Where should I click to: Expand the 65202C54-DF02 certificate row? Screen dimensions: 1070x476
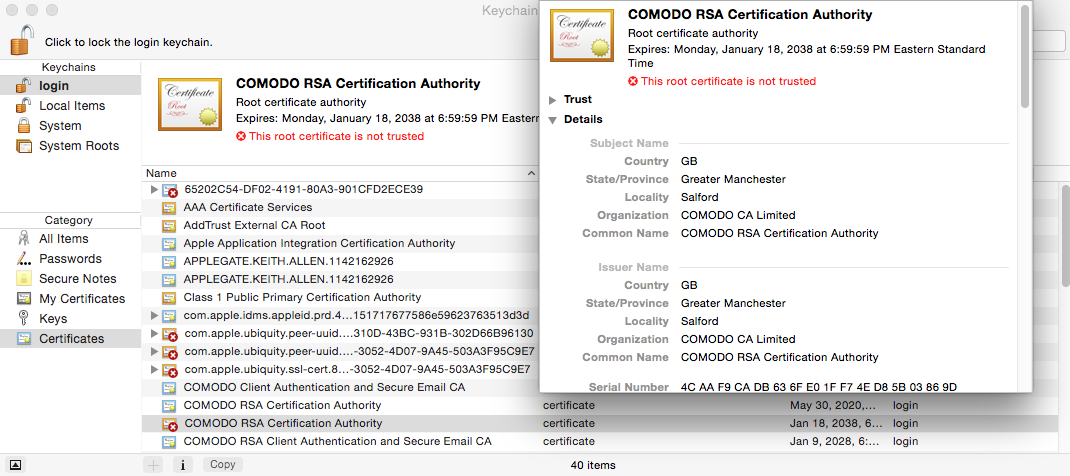click(154, 190)
